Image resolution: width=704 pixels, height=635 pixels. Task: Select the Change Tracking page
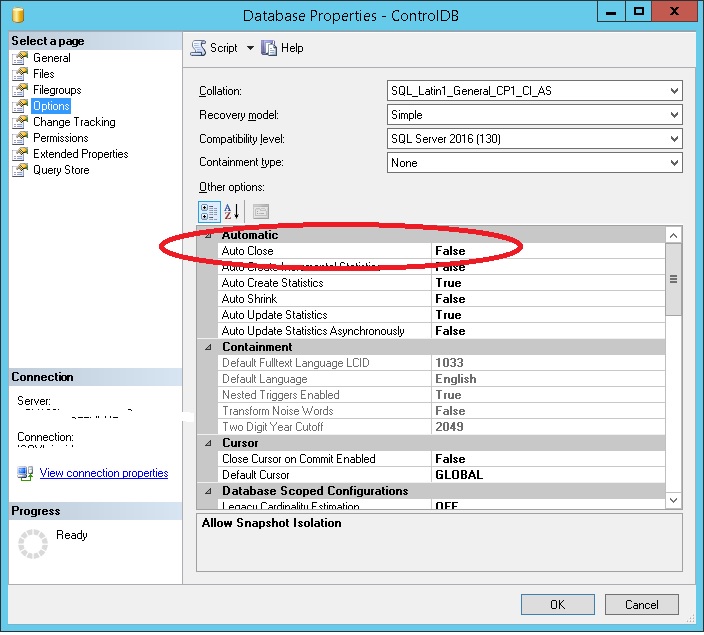pyautogui.click(x=73, y=122)
